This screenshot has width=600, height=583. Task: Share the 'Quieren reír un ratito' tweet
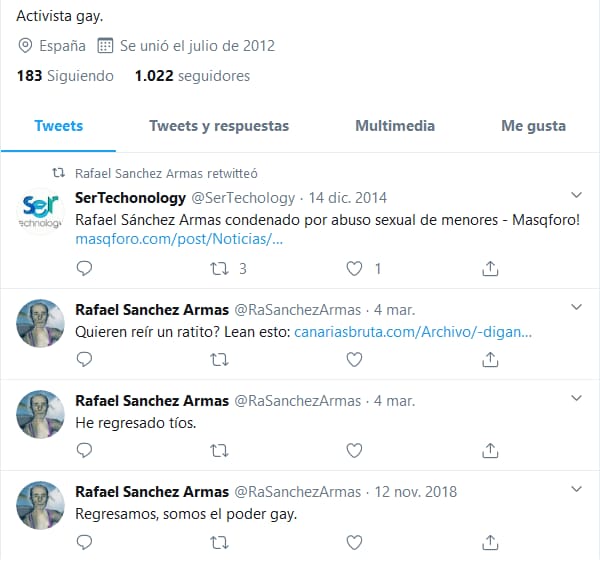coord(490,360)
